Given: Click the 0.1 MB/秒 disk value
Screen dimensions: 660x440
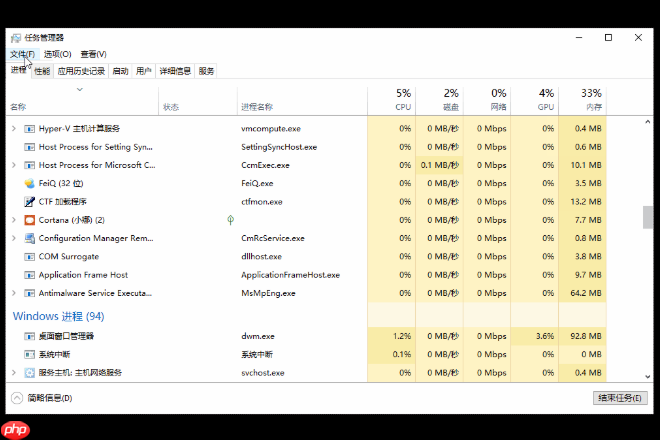Looking at the screenshot, I should [439, 165].
